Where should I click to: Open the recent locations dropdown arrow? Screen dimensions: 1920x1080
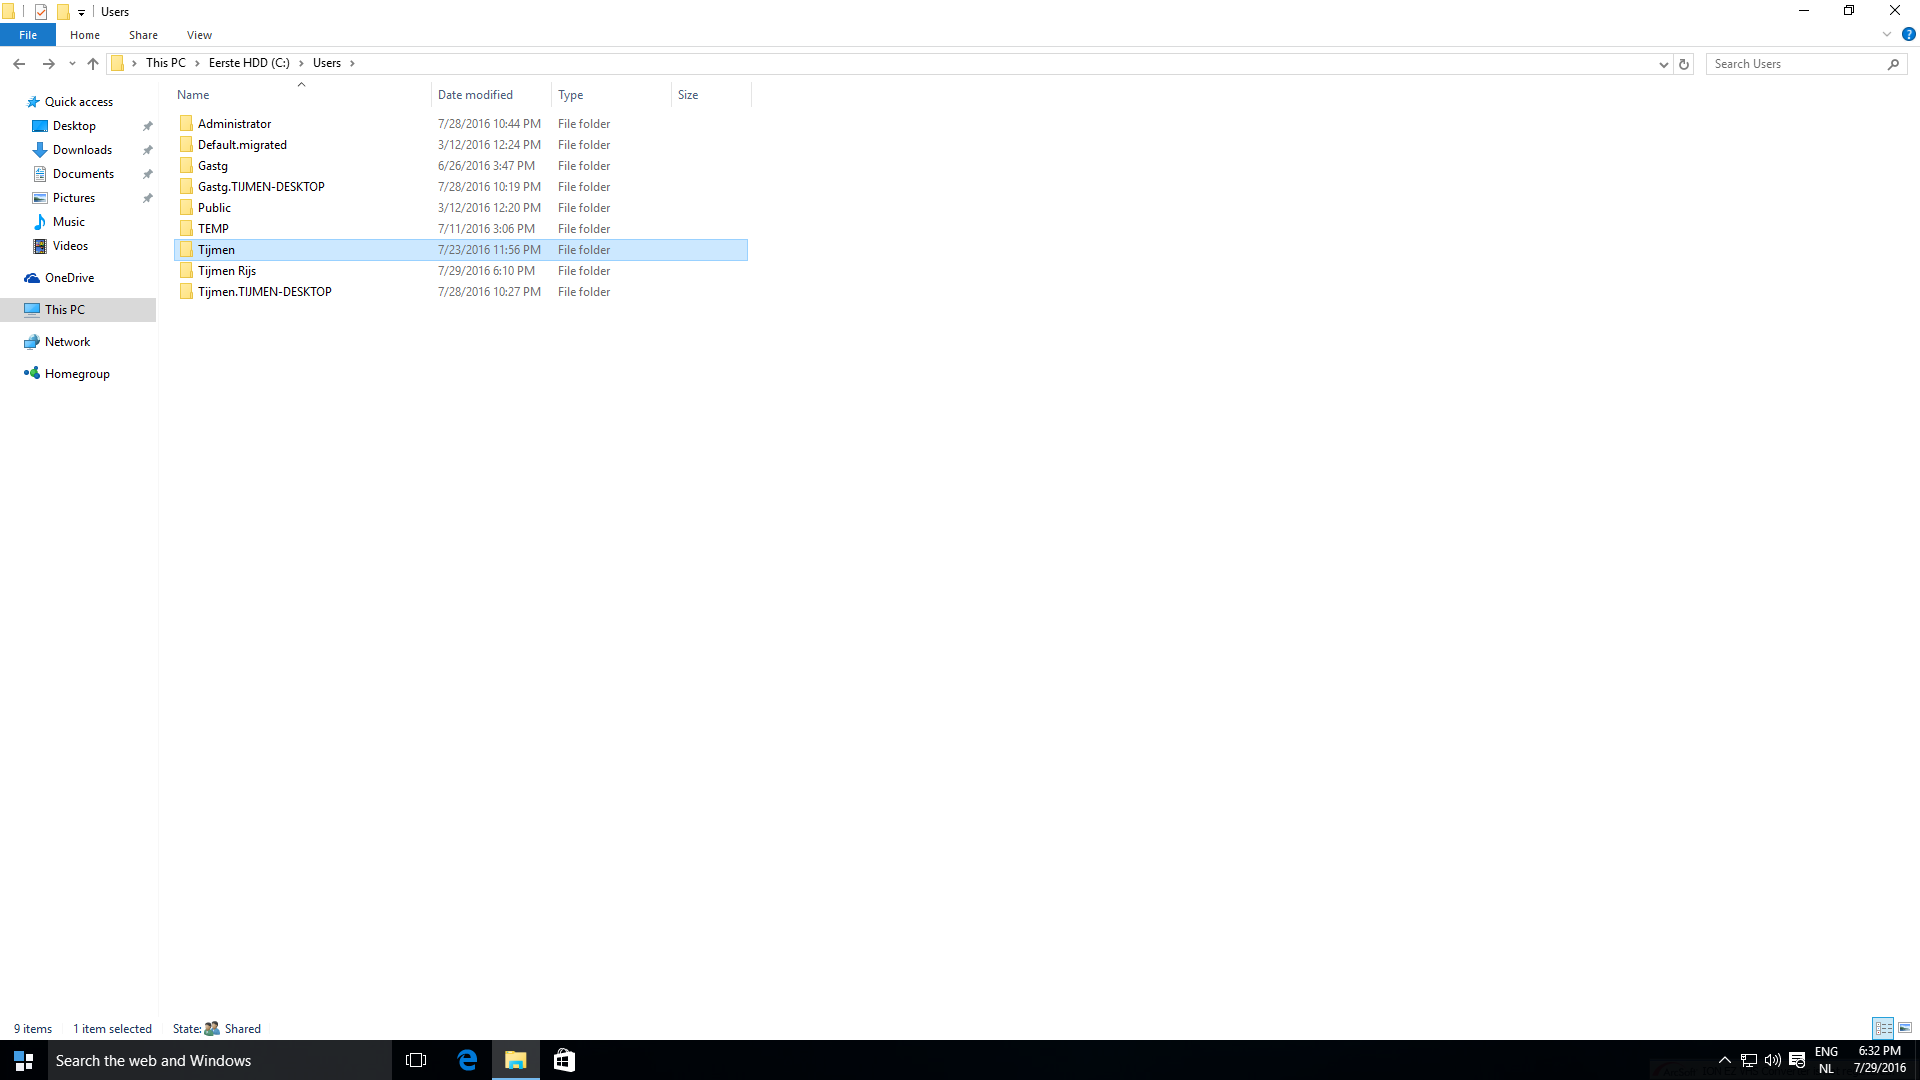(72, 64)
